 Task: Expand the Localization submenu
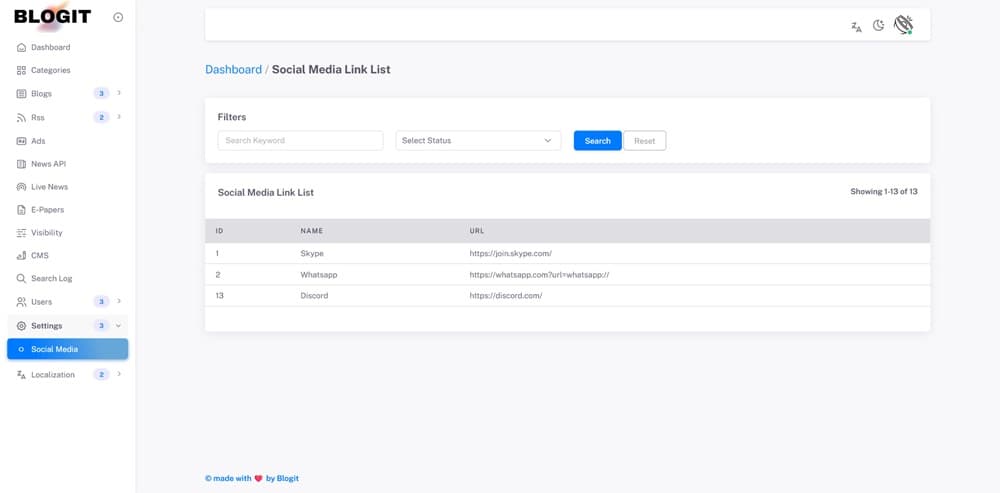click(68, 374)
